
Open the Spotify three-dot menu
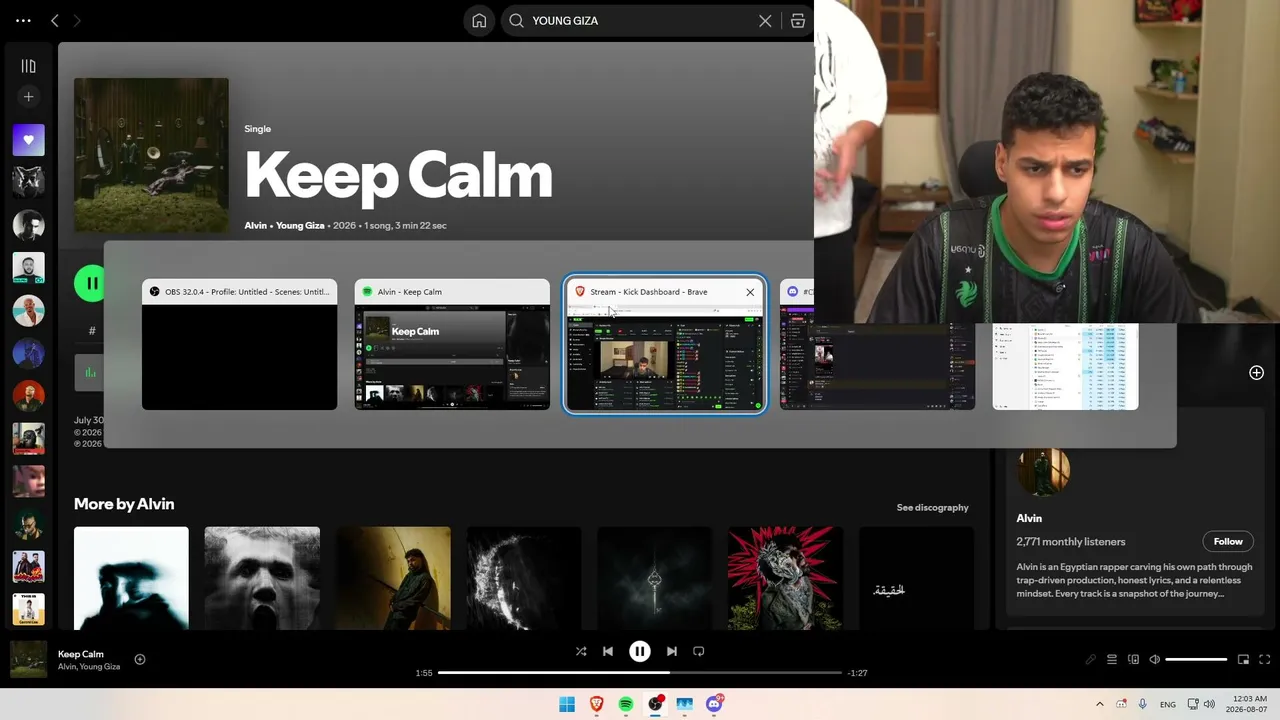pyautogui.click(x=23, y=20)
